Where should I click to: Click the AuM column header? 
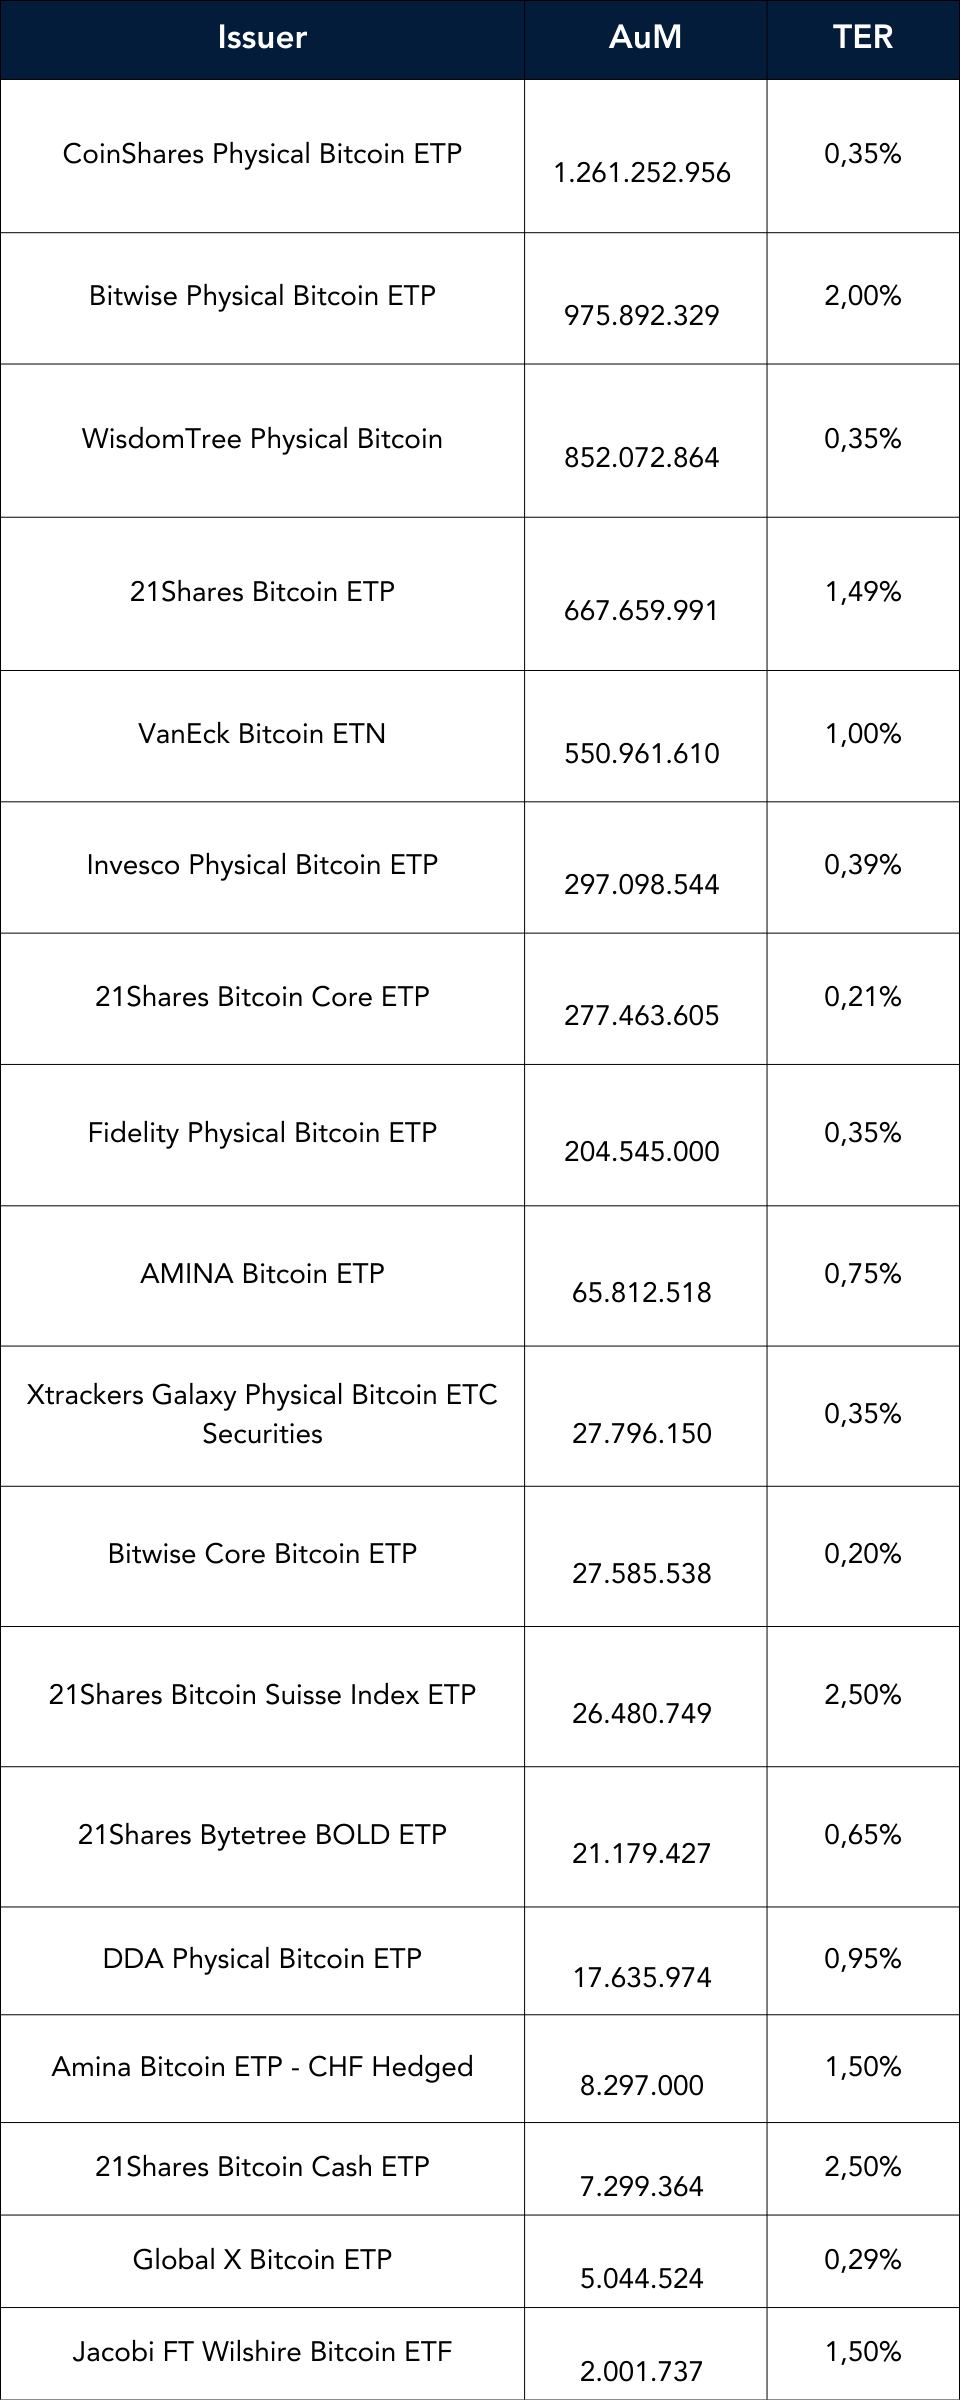click(645, 38)
